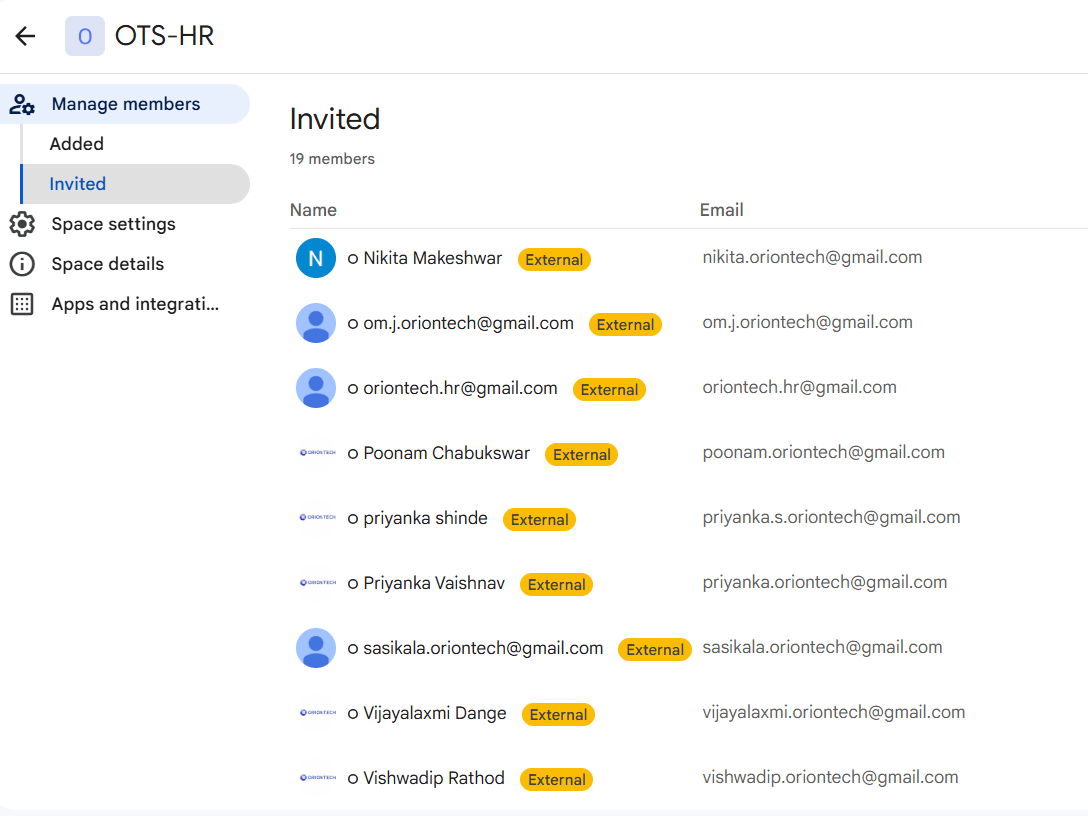
Task: Open the Added members tab
Action: coord(77,144)
